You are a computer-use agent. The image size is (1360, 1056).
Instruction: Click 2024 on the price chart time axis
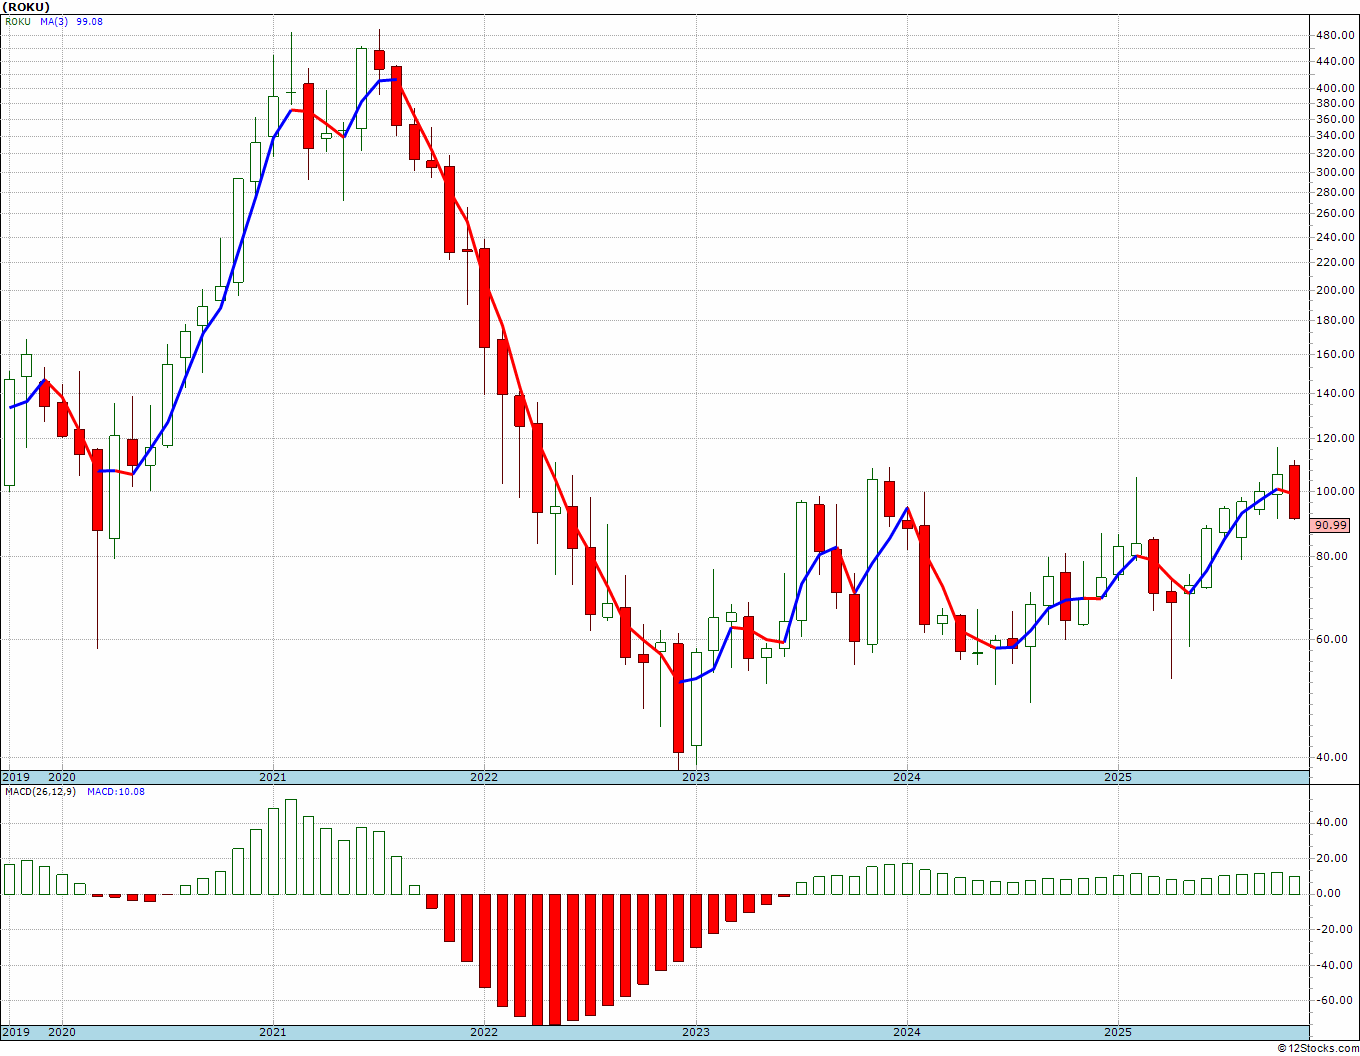coord(907,777)
